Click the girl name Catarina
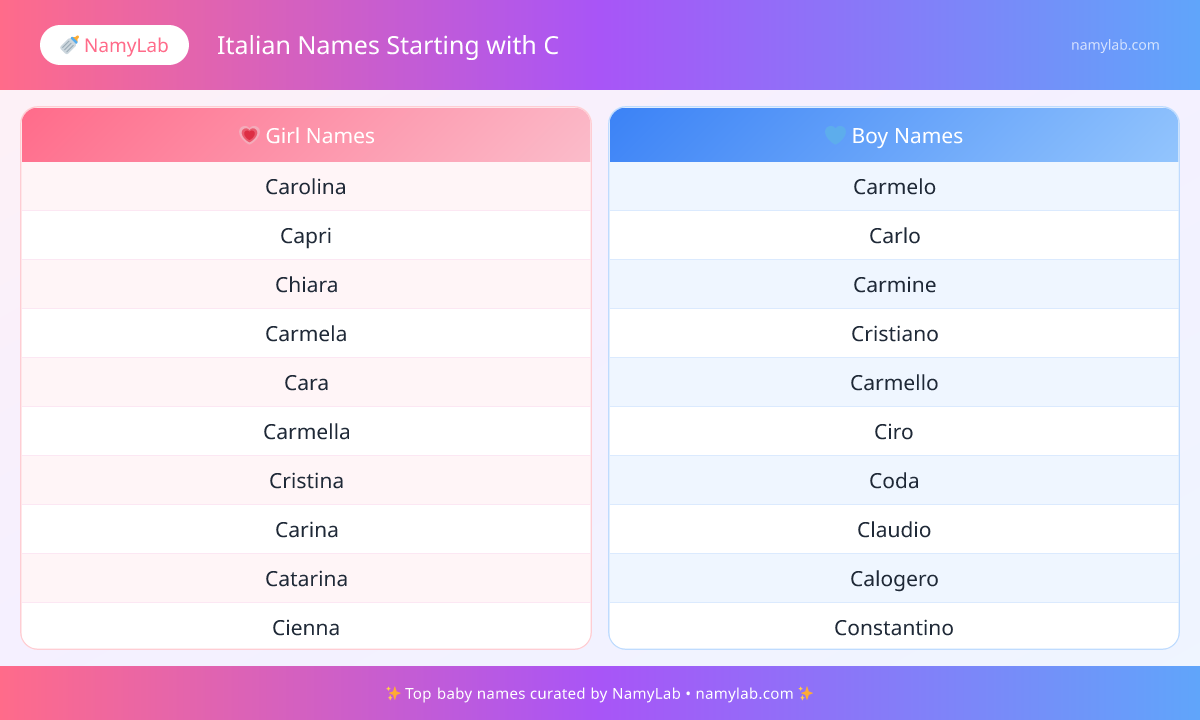Screen dimensions: 1200x720 [306, 578]
